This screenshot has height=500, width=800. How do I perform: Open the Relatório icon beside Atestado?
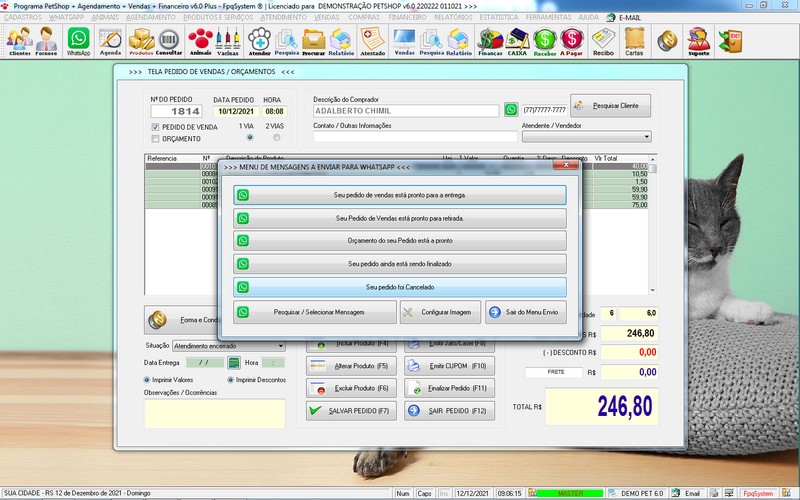coord(341,41)
